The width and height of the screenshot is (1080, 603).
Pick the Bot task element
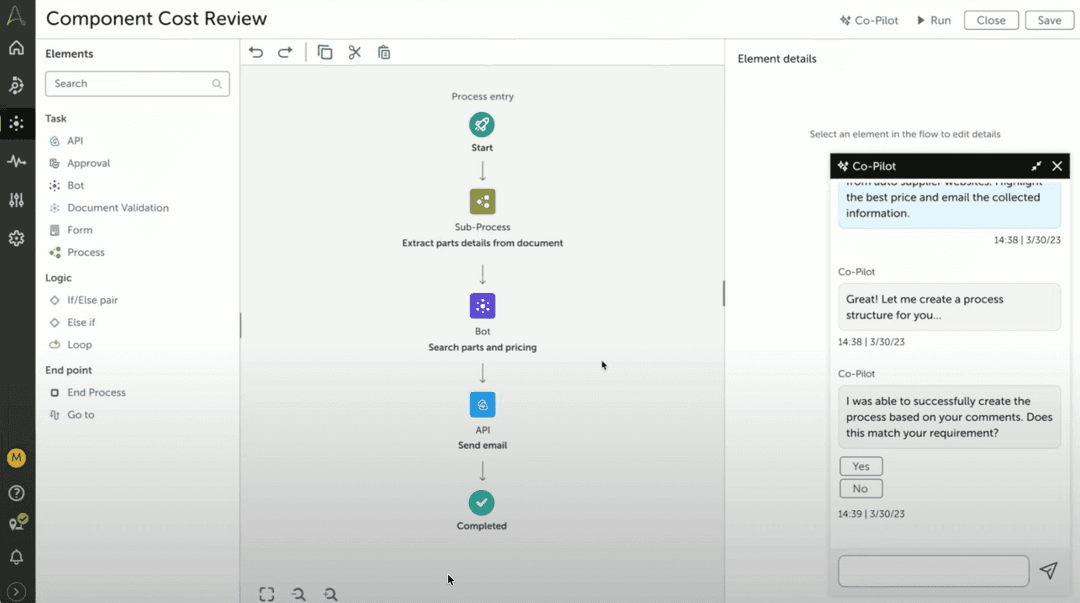tap(67, 185)
